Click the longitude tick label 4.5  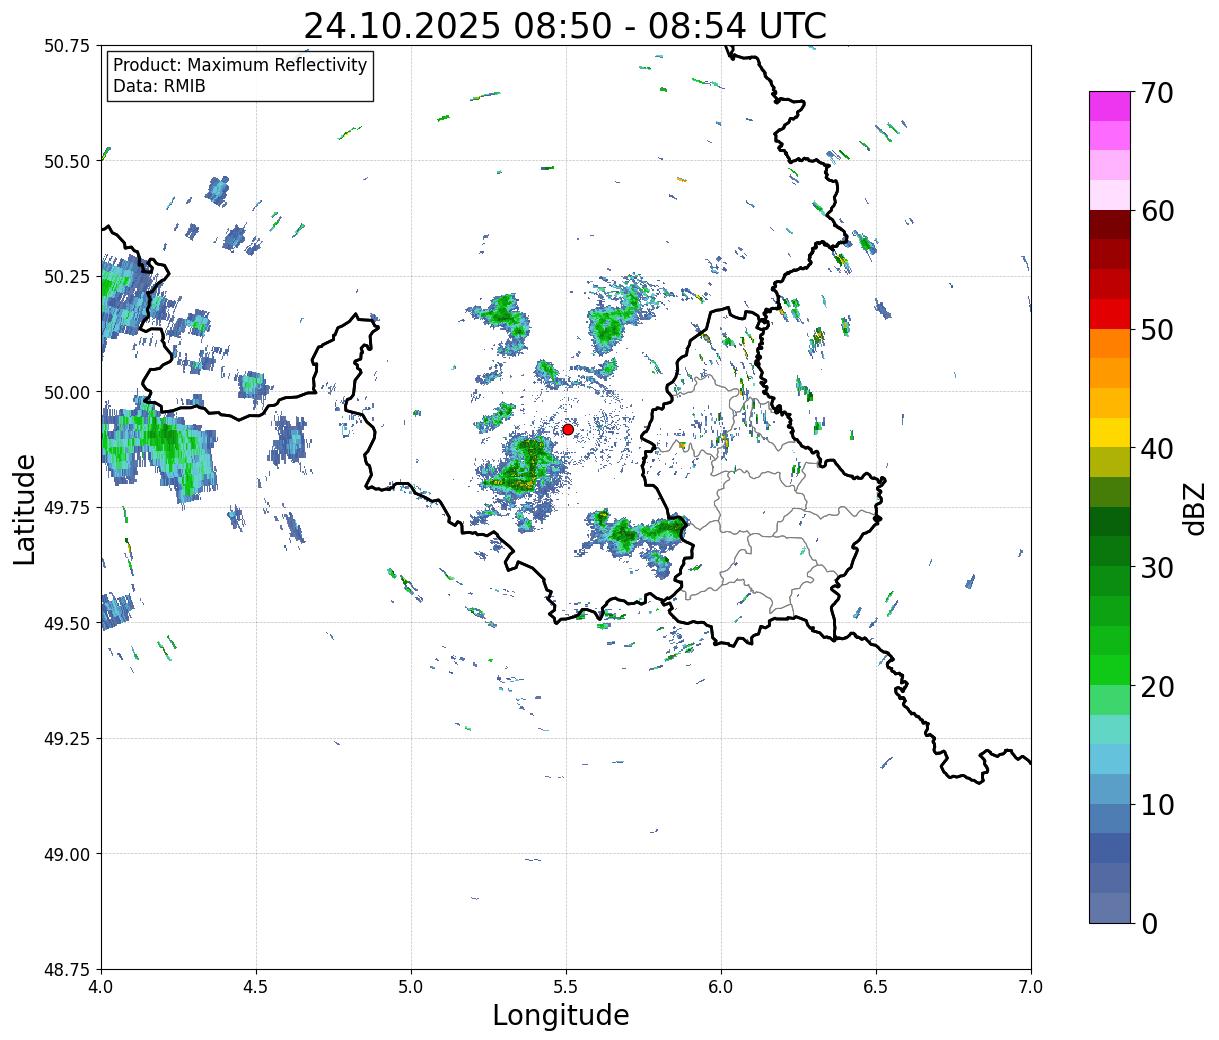pos(256,987)
